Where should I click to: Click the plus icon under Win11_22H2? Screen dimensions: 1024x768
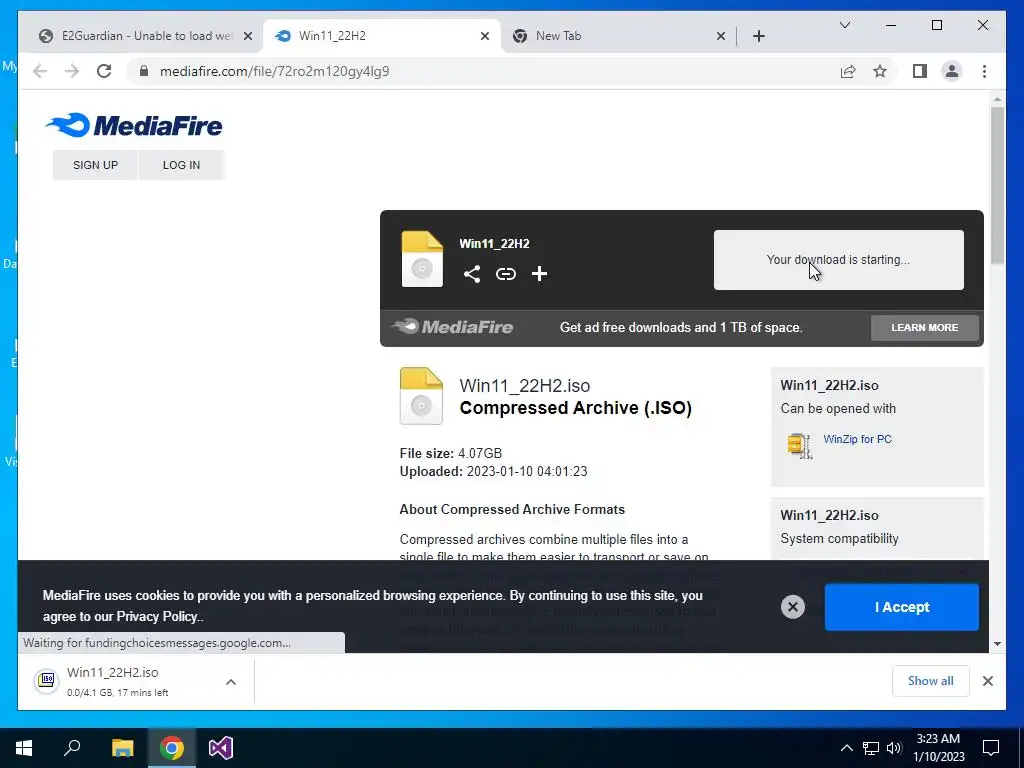click(x=539, y=274)
